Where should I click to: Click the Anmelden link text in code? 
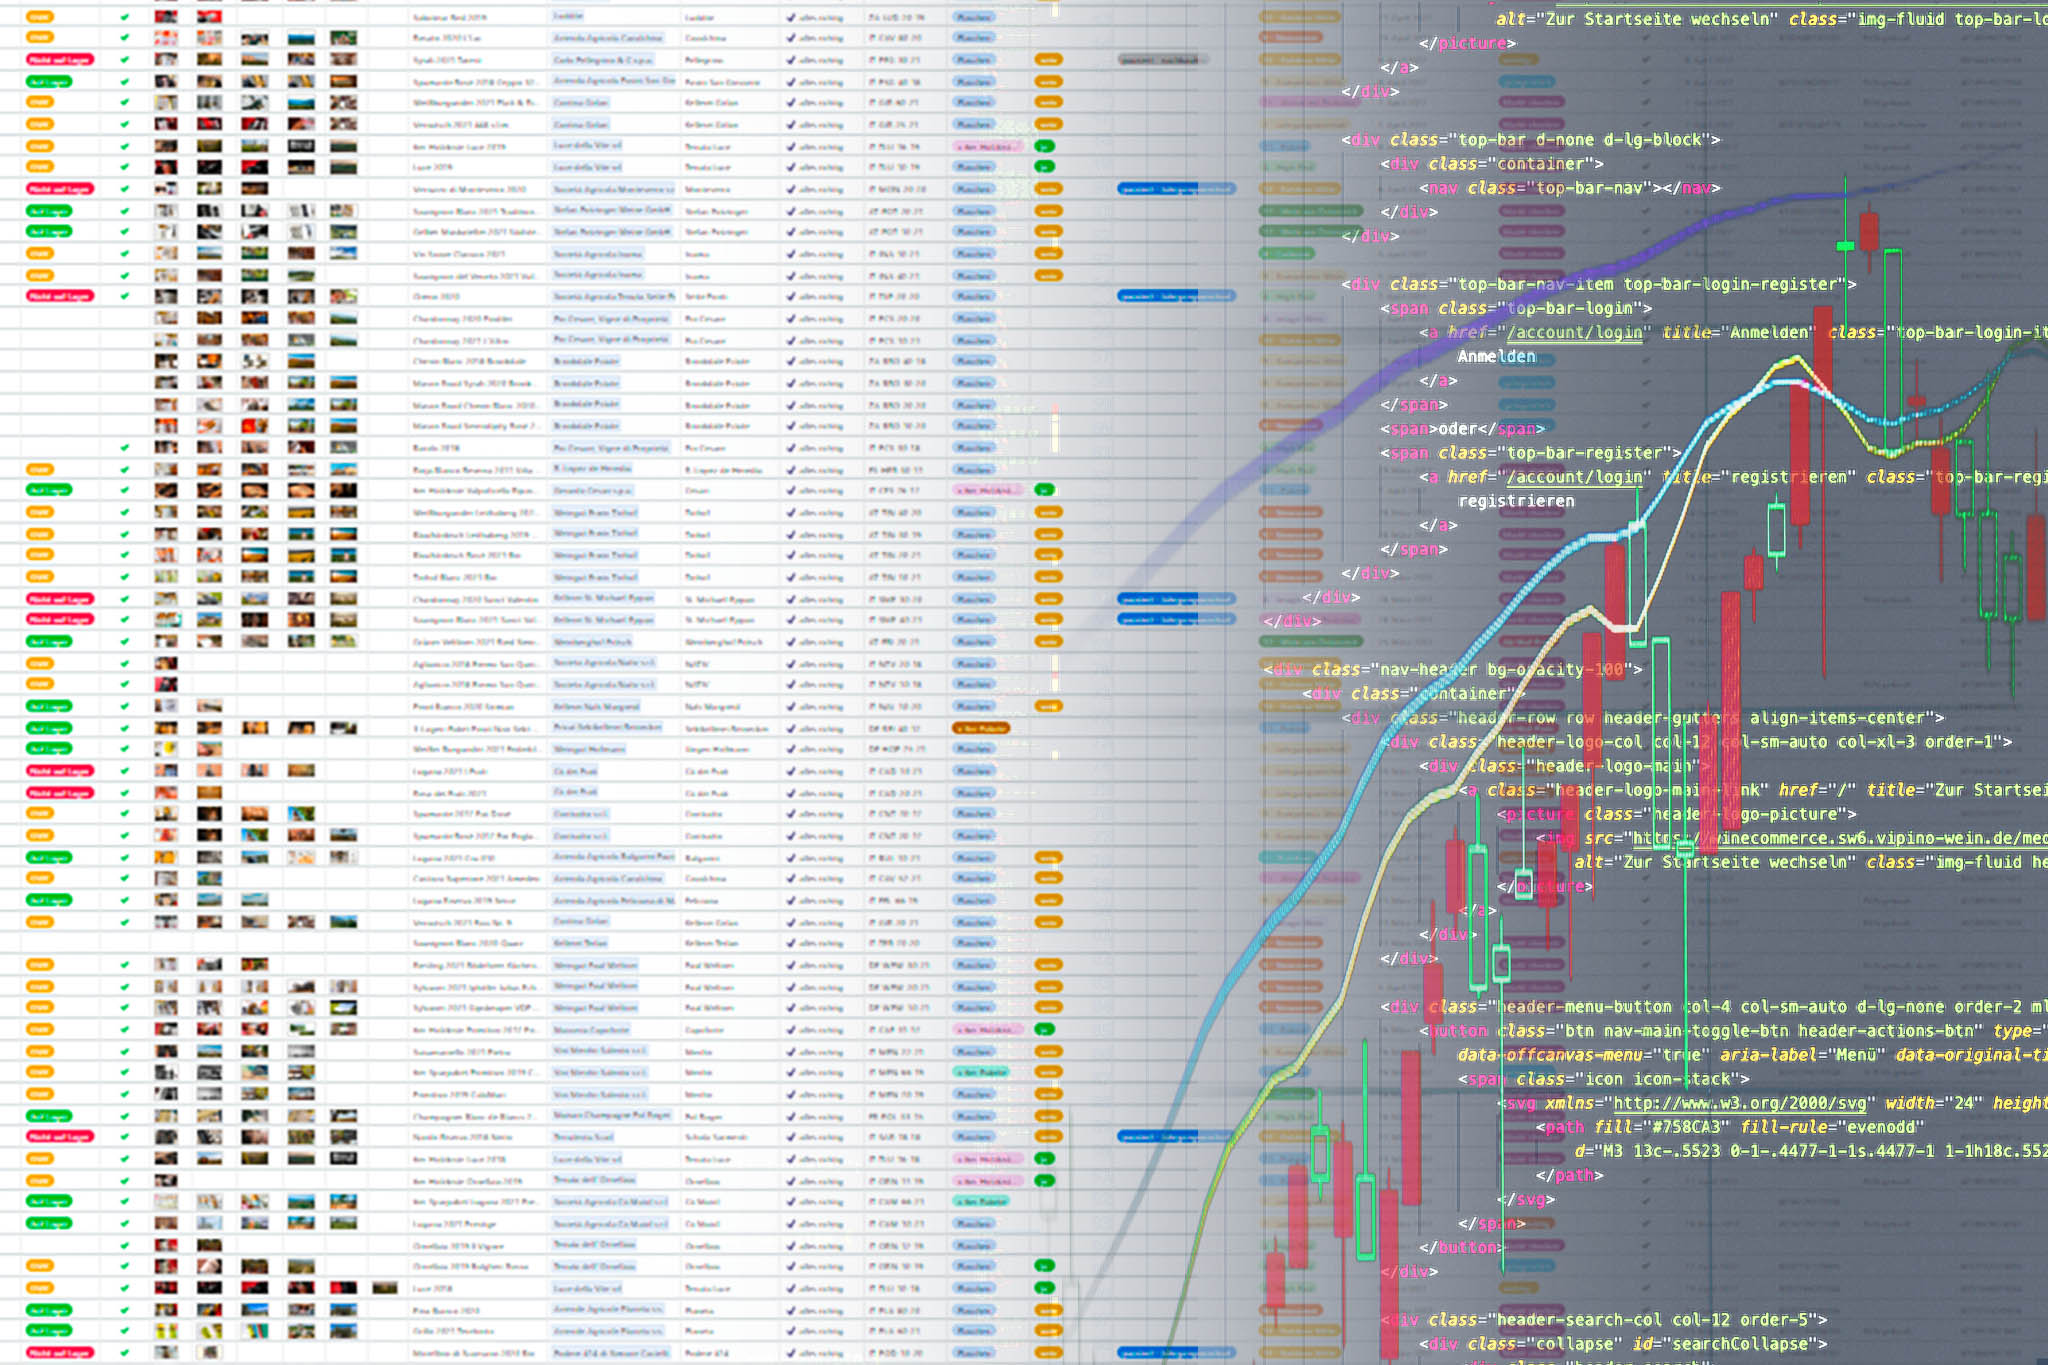click(x=1496, y=357)
